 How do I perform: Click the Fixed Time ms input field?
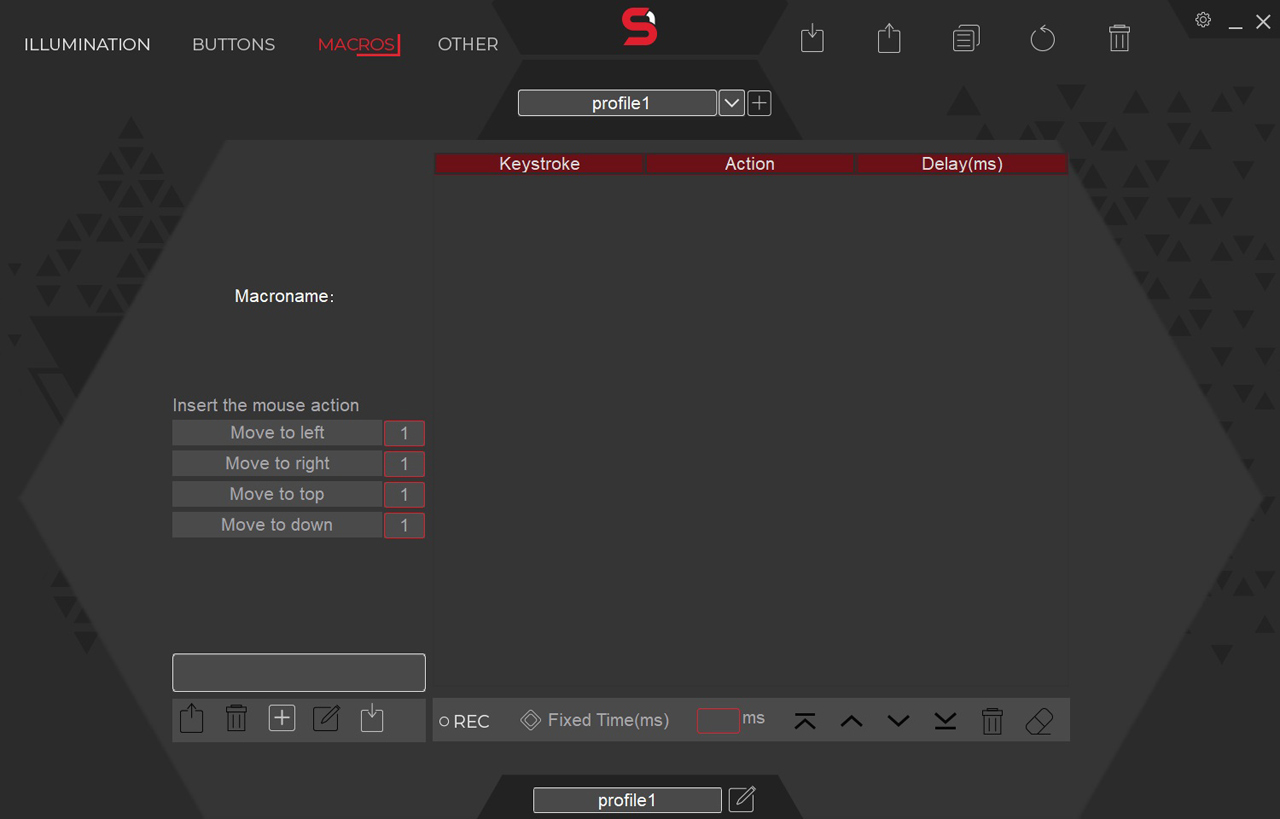click(718, 720)
